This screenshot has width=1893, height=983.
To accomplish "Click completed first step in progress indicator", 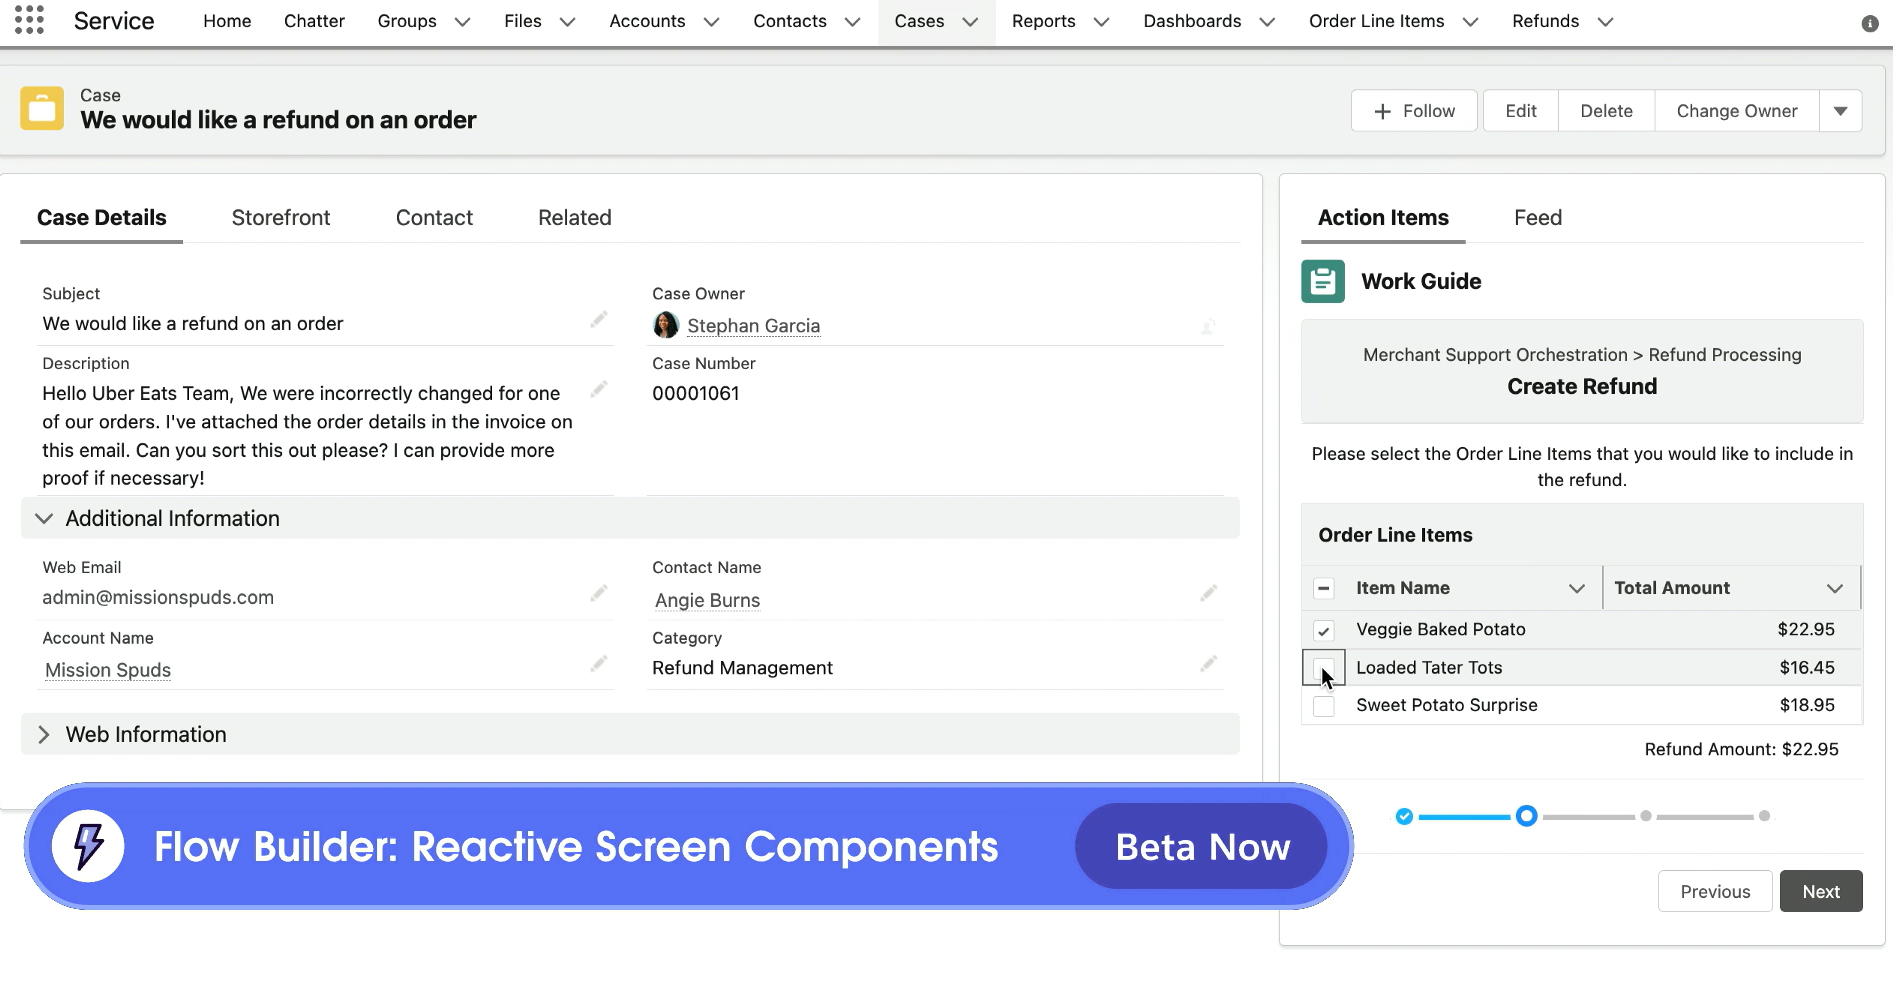I will pyautogui.click(x=1404, y=816).
